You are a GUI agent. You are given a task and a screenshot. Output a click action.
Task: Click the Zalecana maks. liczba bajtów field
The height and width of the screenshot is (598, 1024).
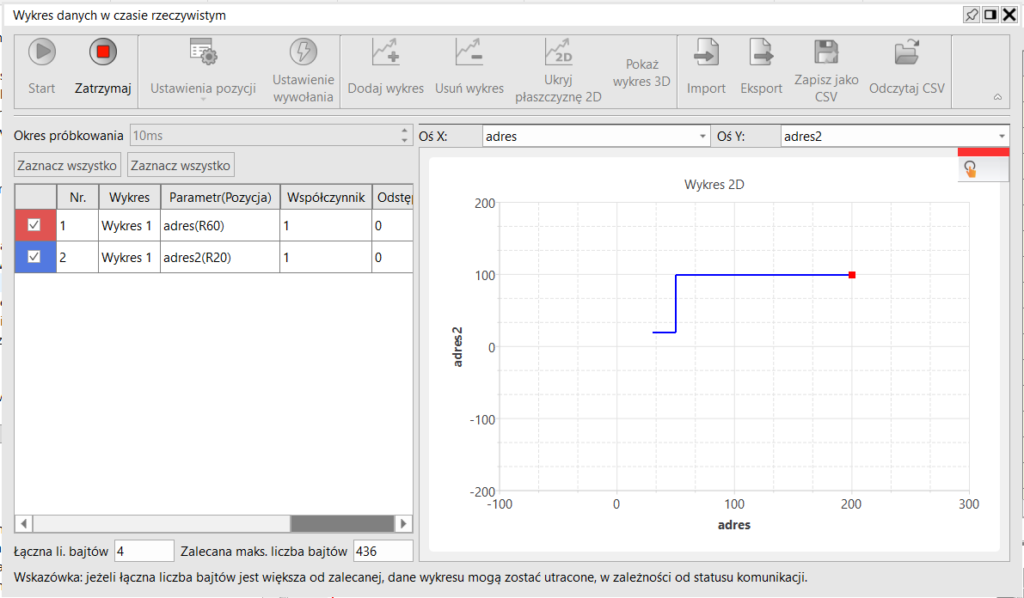tap(383, 551)
